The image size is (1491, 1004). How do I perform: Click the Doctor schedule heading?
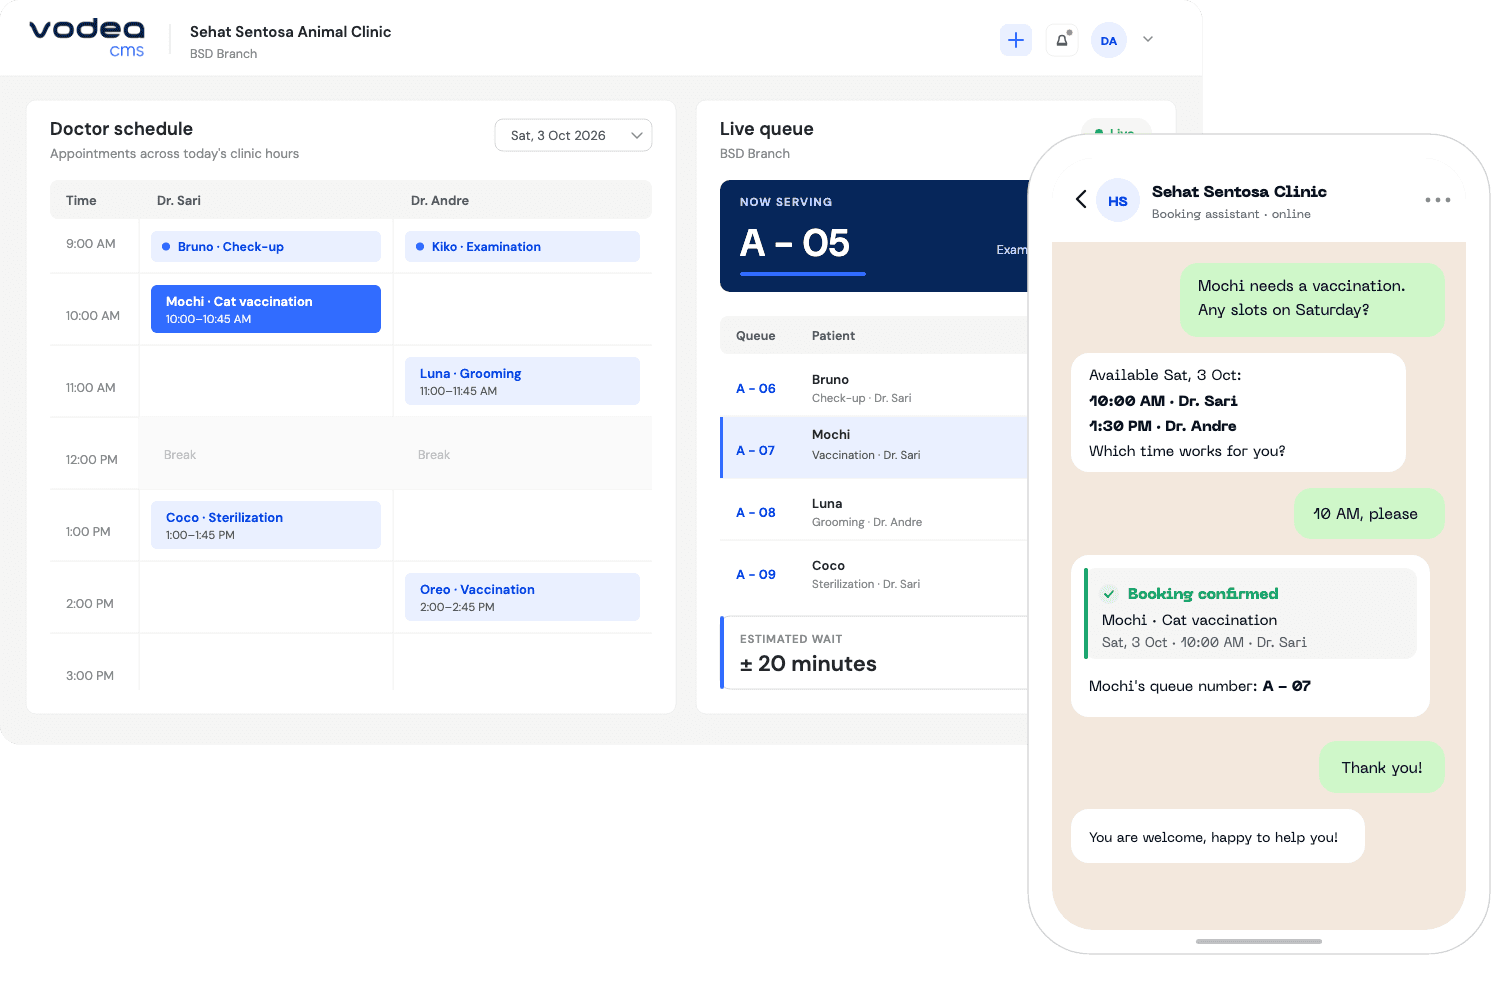pos(121,129)
